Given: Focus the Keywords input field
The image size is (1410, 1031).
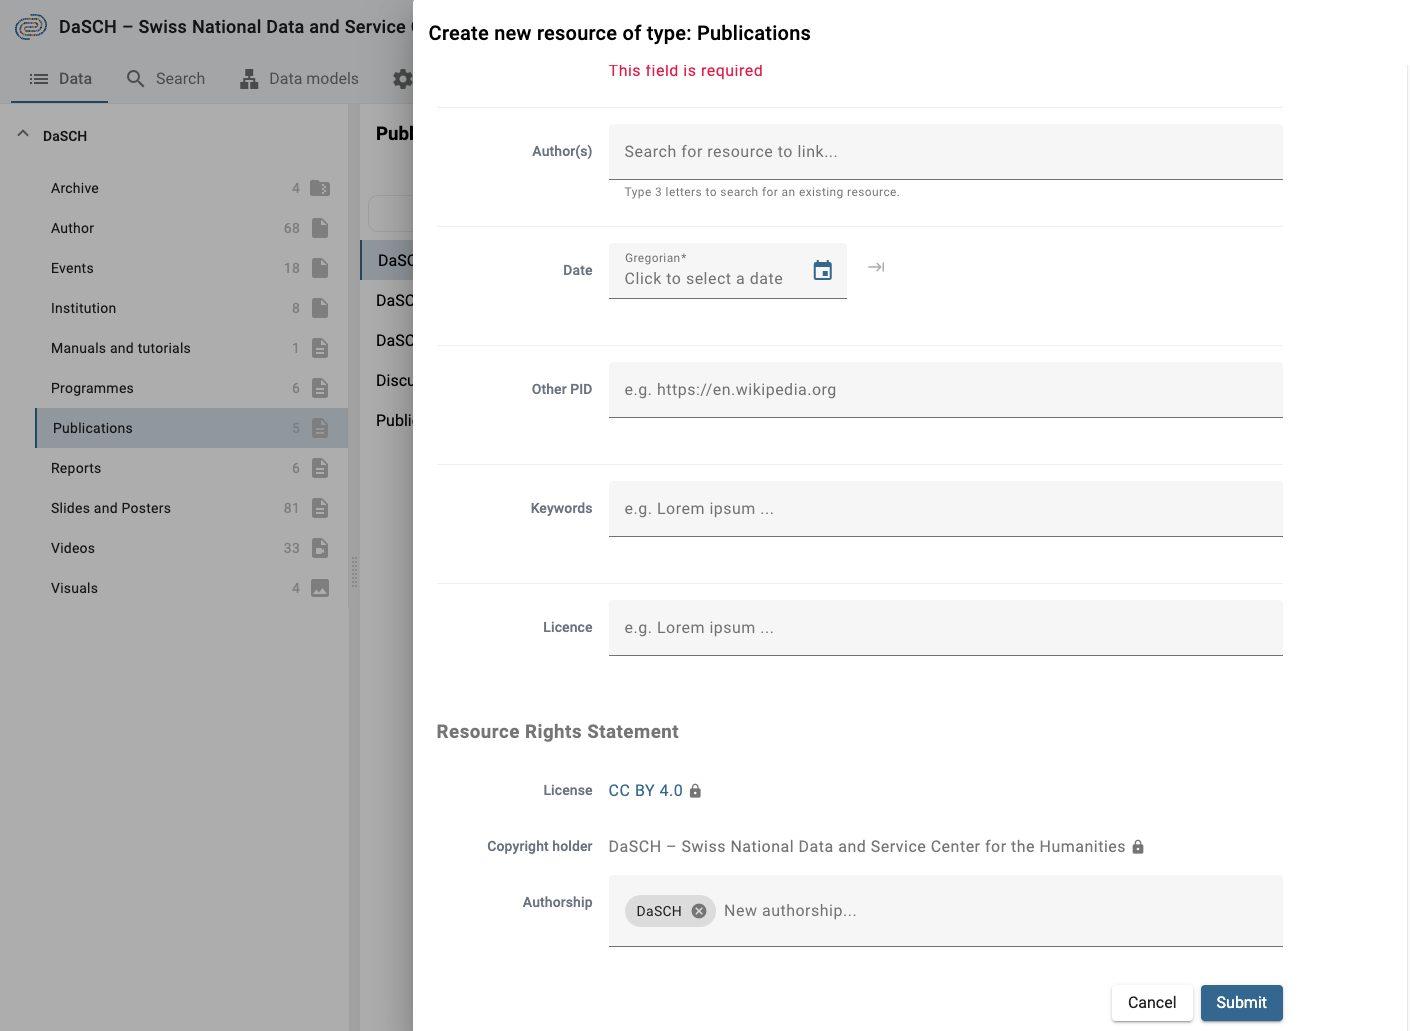Looking at the screenshot, I should 945,509.
